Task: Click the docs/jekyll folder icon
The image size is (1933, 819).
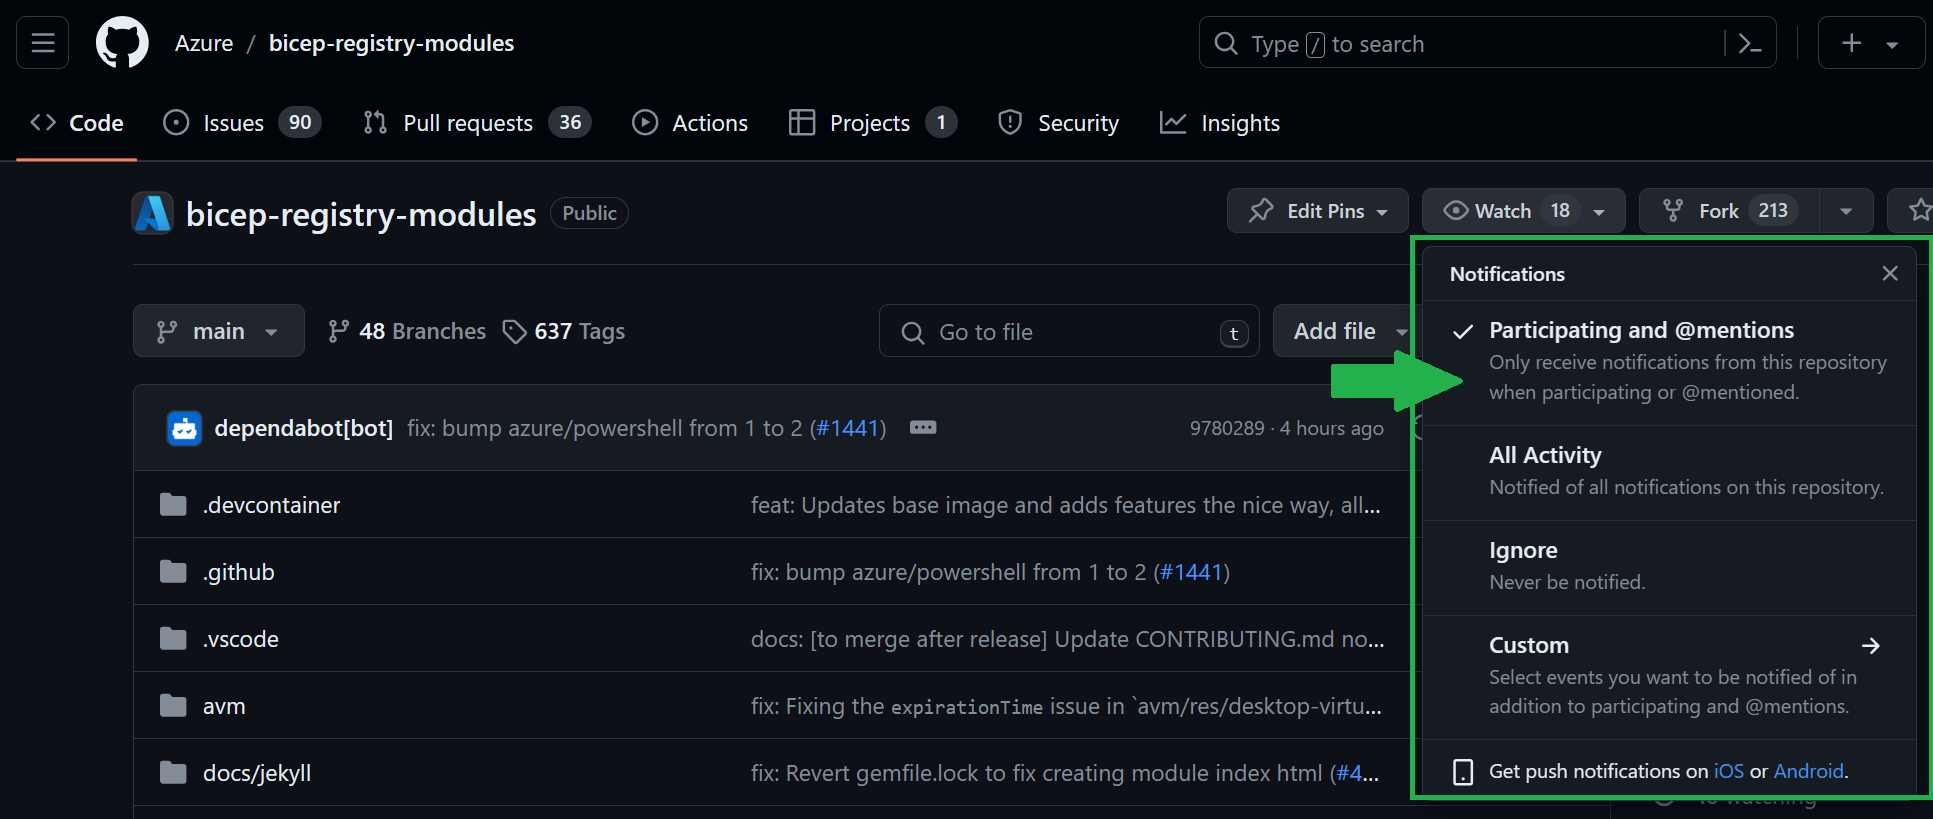Action: (x=173, y=773)
